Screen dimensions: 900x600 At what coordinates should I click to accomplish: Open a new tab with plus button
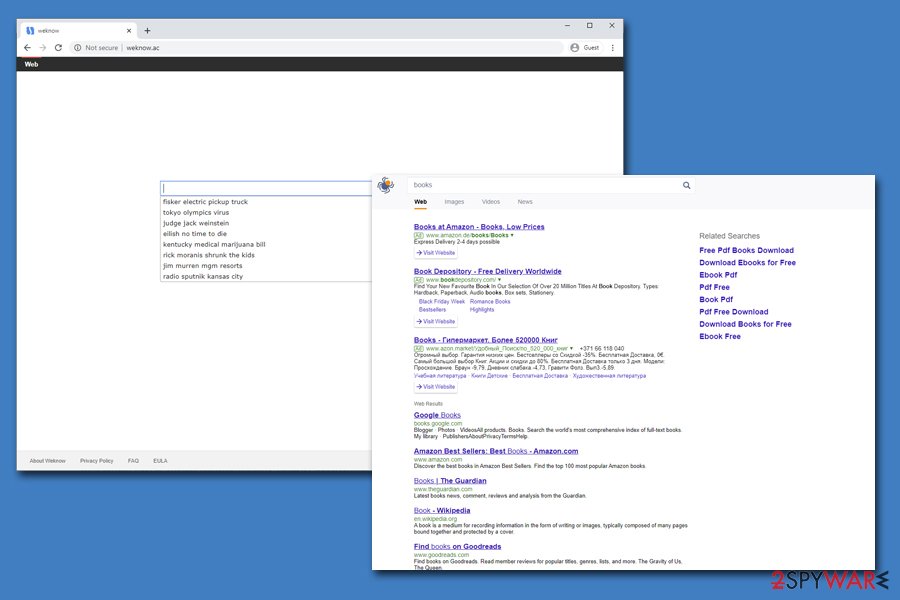(x=148, y=30)
